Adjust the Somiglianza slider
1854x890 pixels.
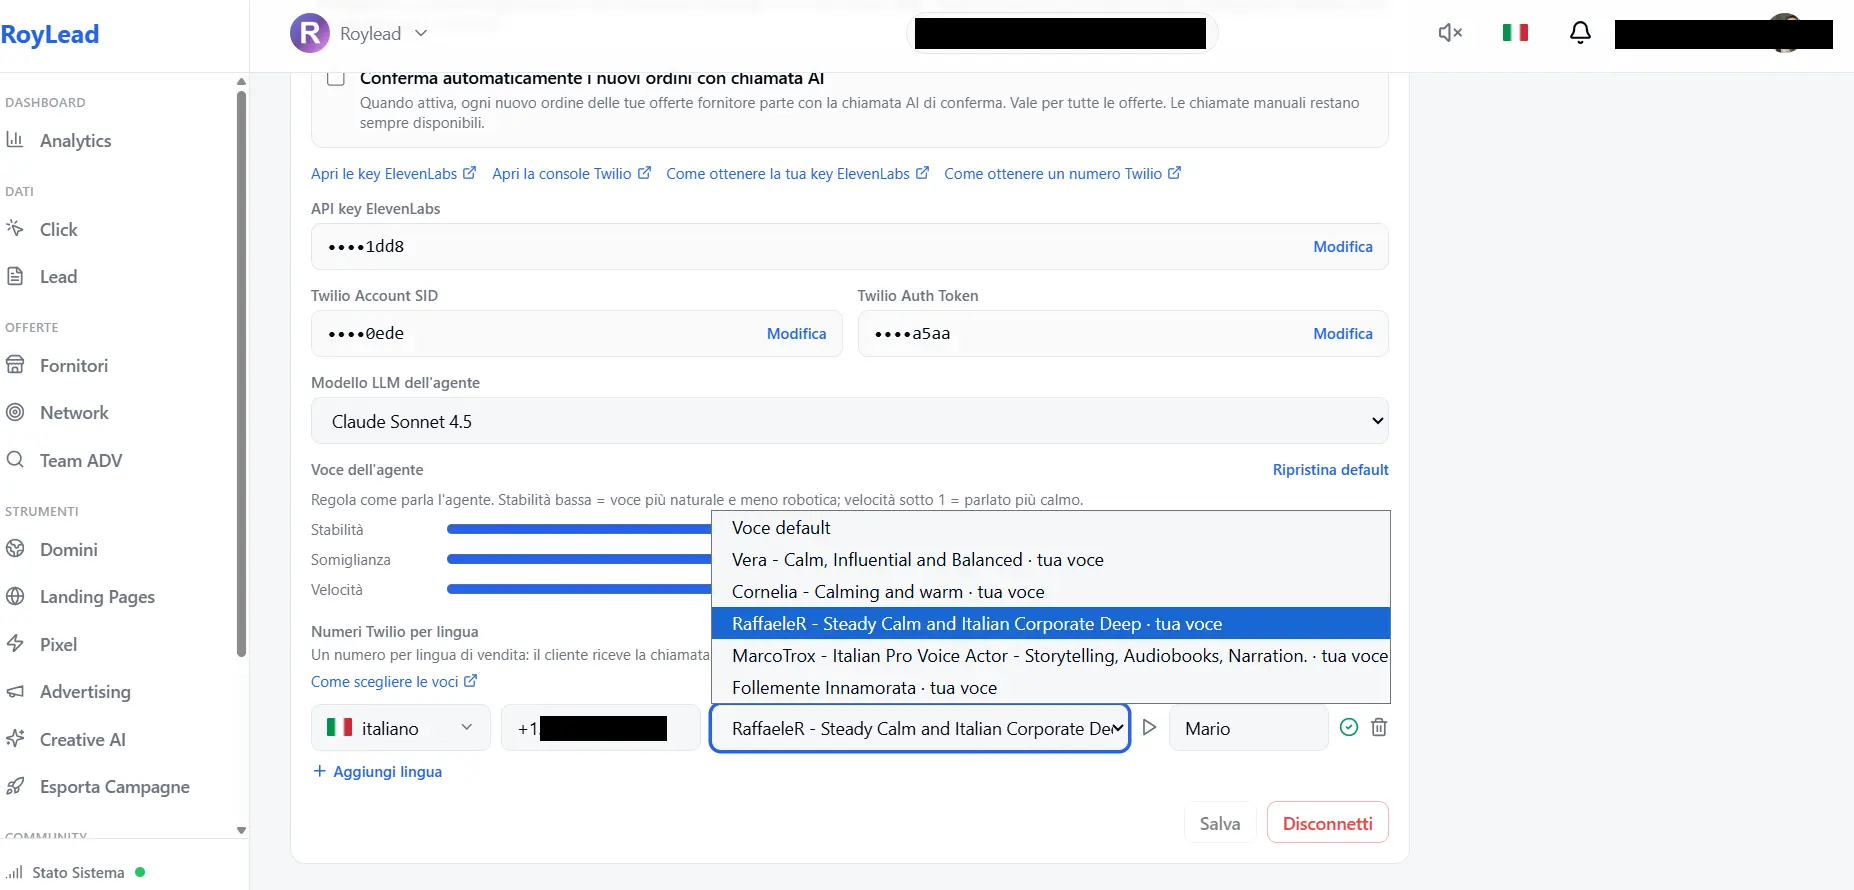point(579,559)
